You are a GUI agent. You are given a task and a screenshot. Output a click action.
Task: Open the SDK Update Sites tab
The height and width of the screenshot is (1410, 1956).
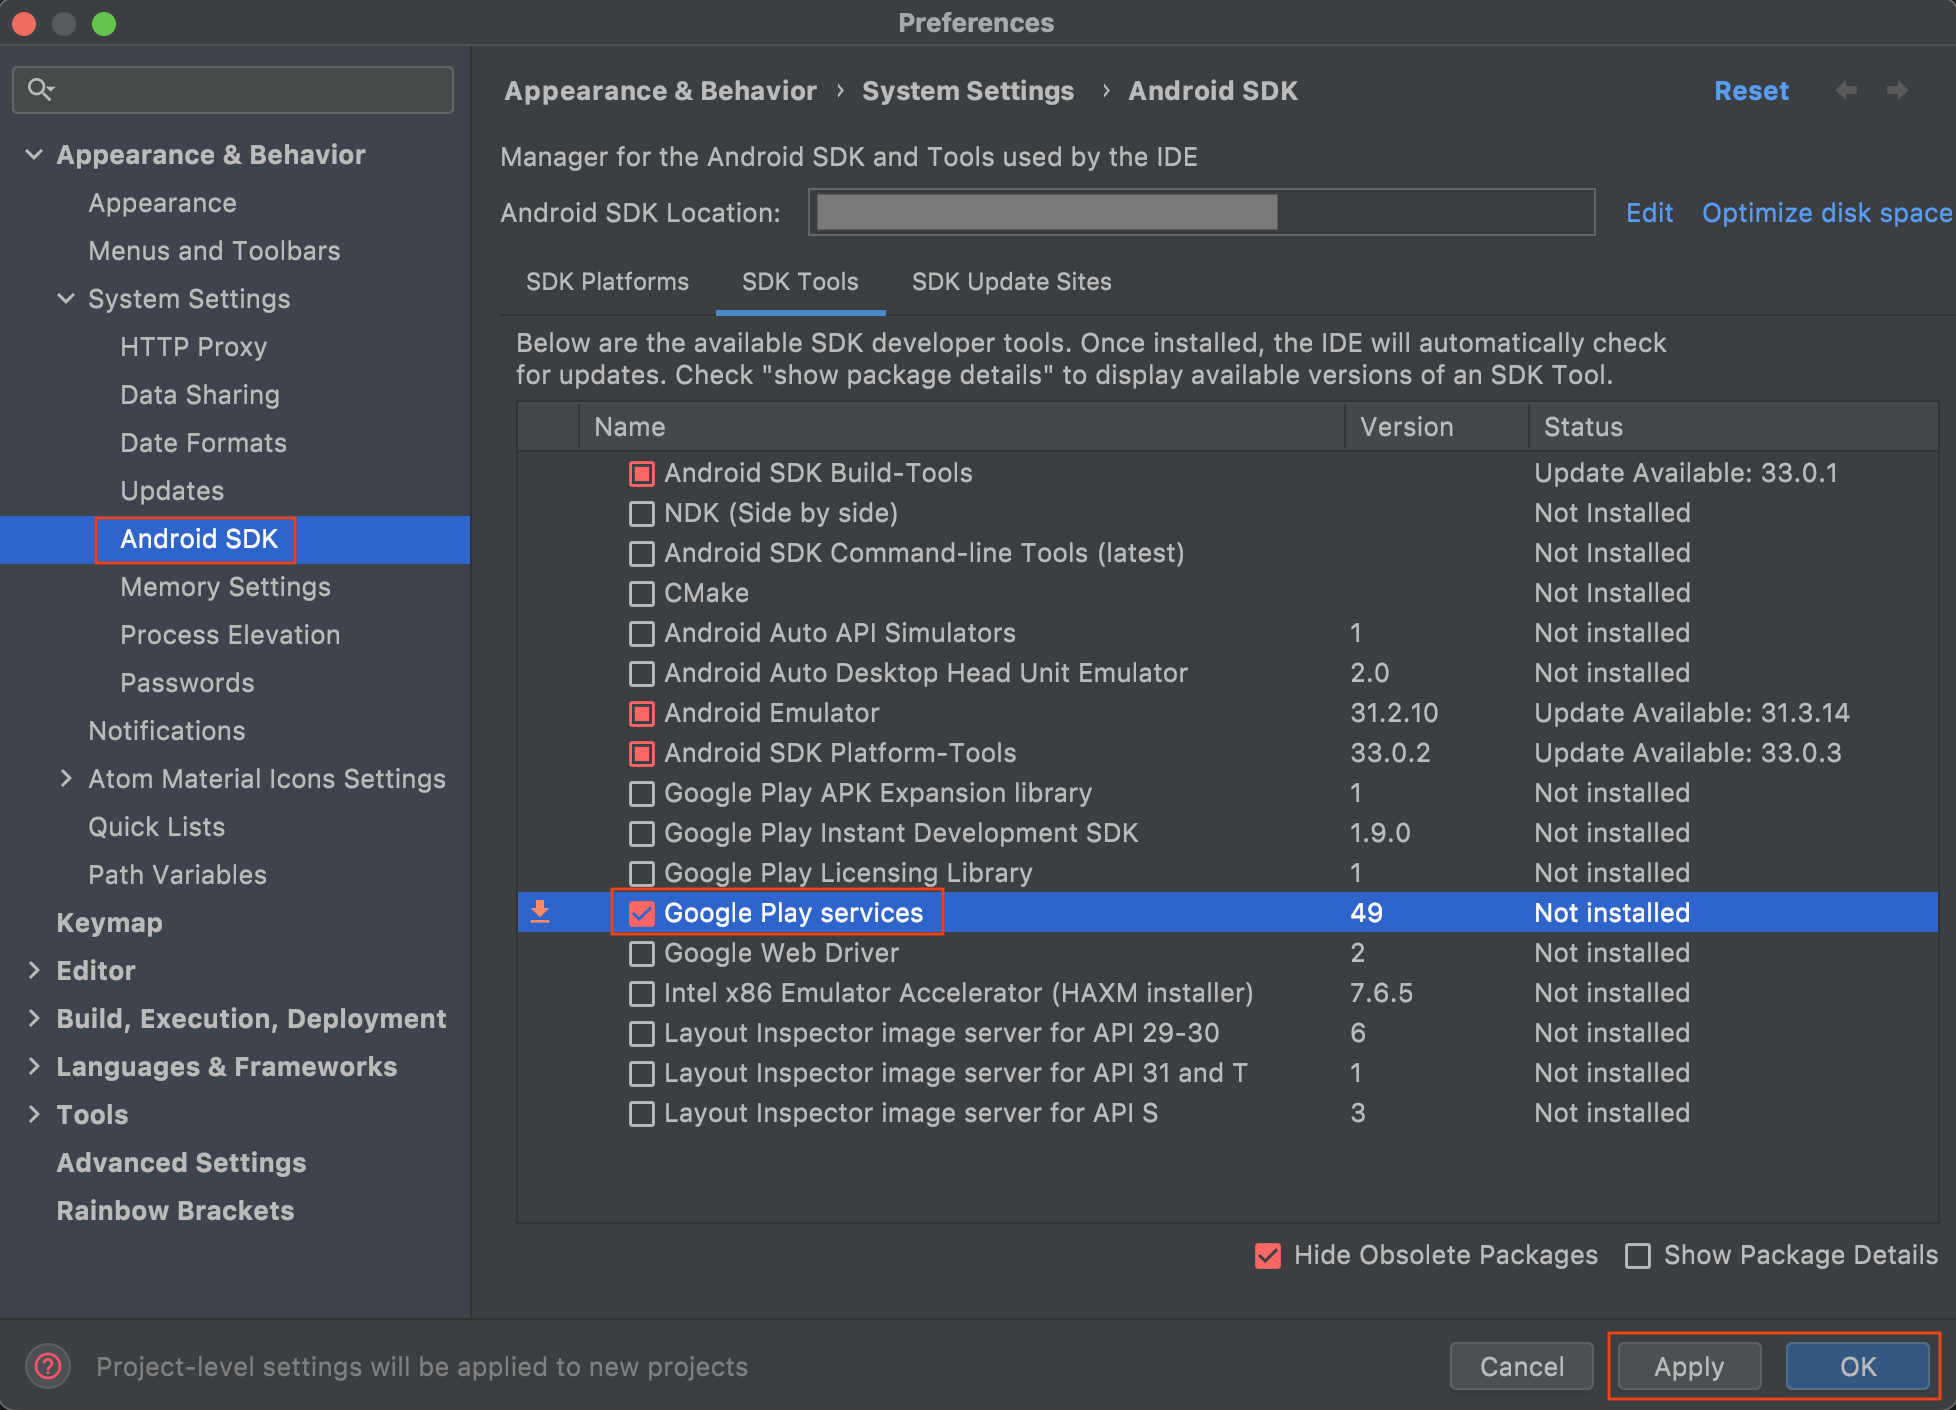click(x=1011, y=282)
